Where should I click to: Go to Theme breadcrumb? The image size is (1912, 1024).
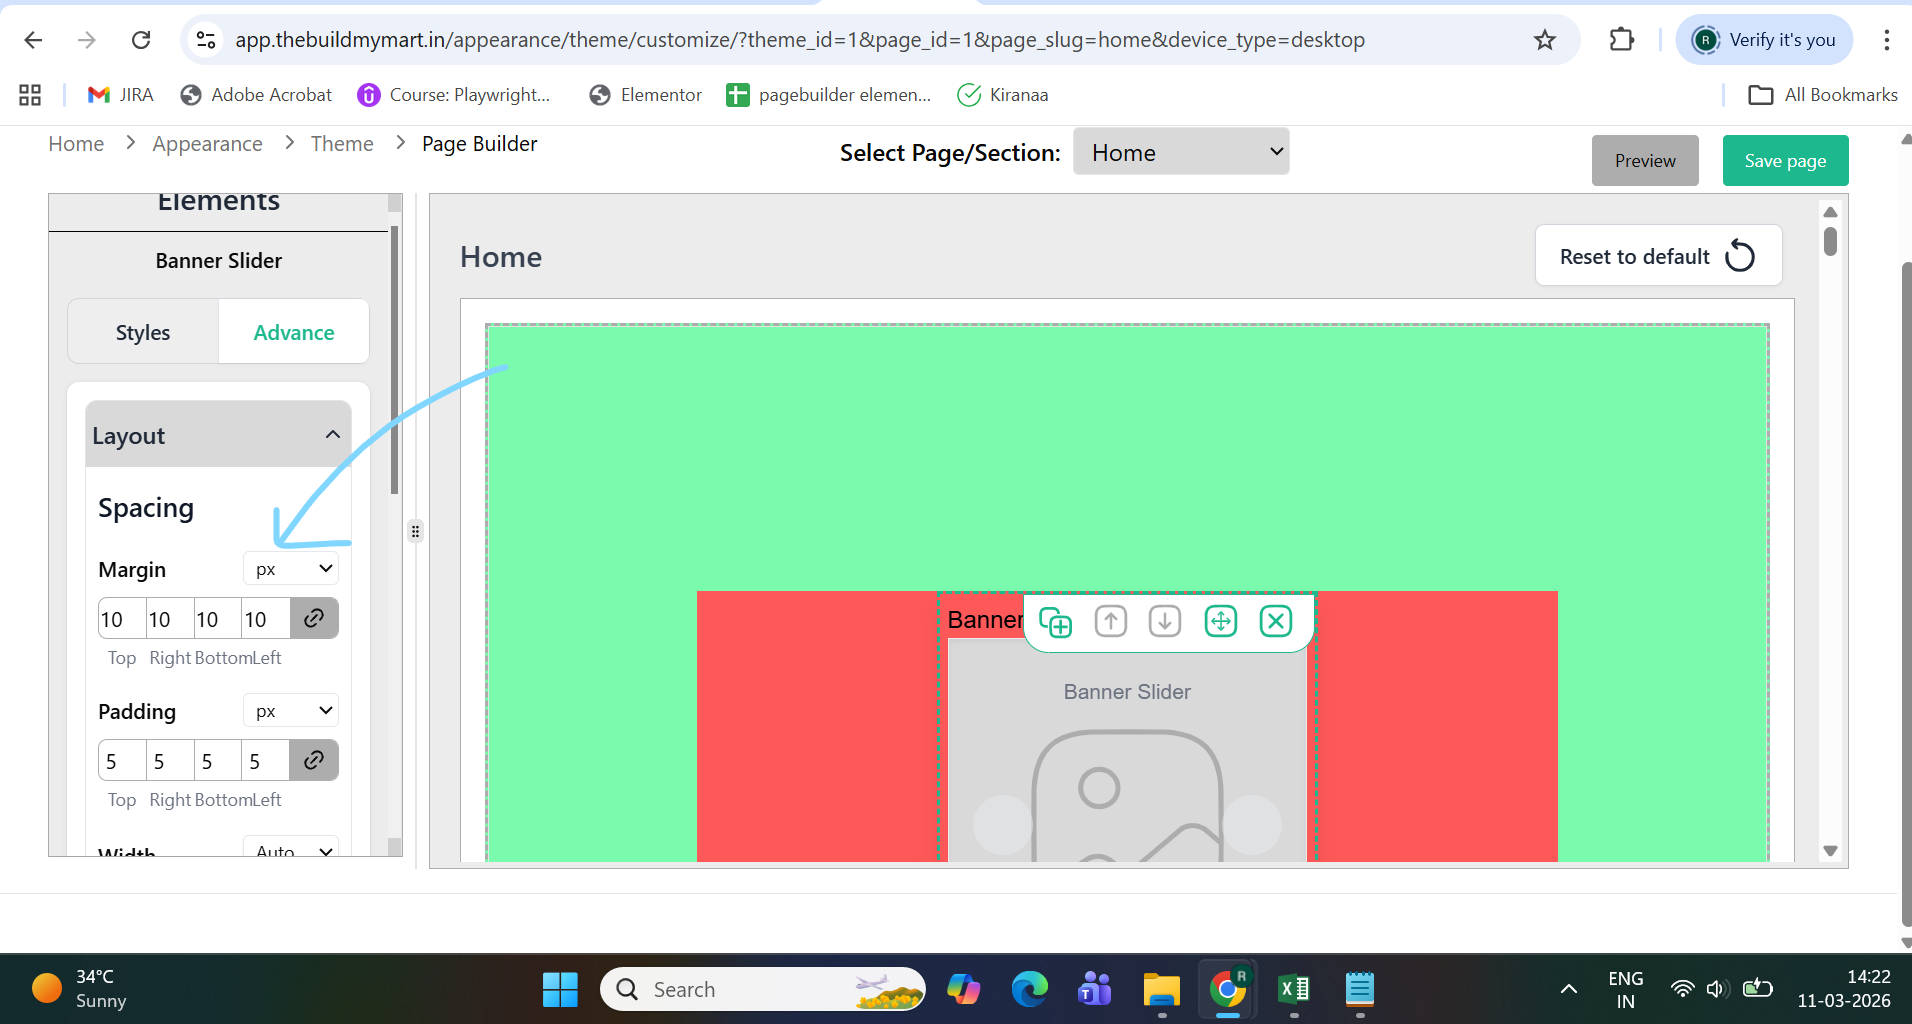click(x=342, y=144)
